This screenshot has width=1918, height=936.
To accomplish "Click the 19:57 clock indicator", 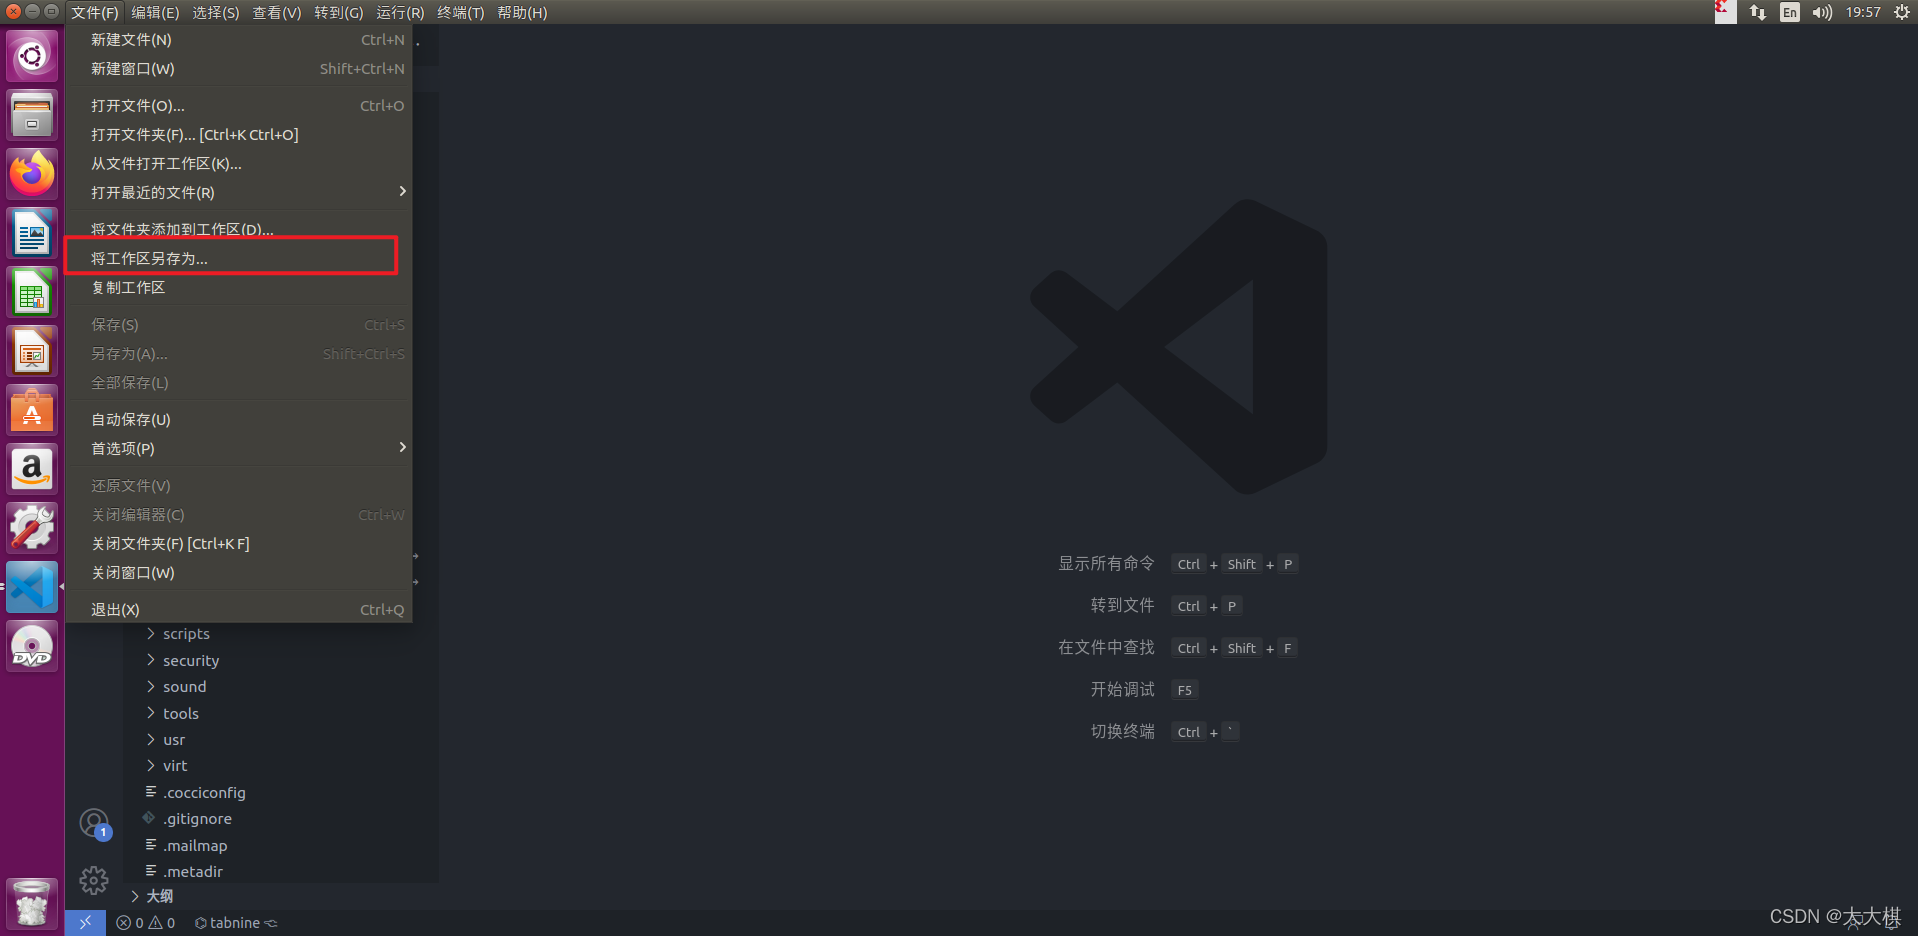I will [1863, 12].
